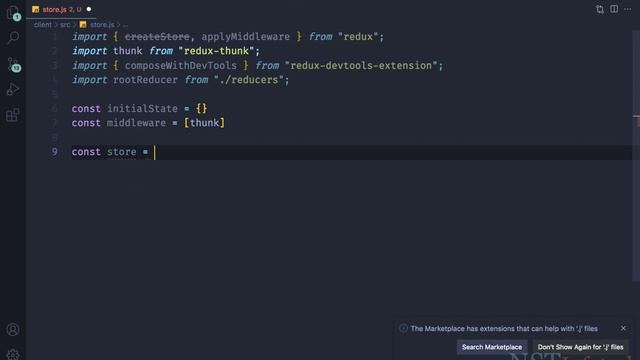Screen dimensions: 640x360
Task: Click the client breadcrumb segment
Action: pos(42,24)
